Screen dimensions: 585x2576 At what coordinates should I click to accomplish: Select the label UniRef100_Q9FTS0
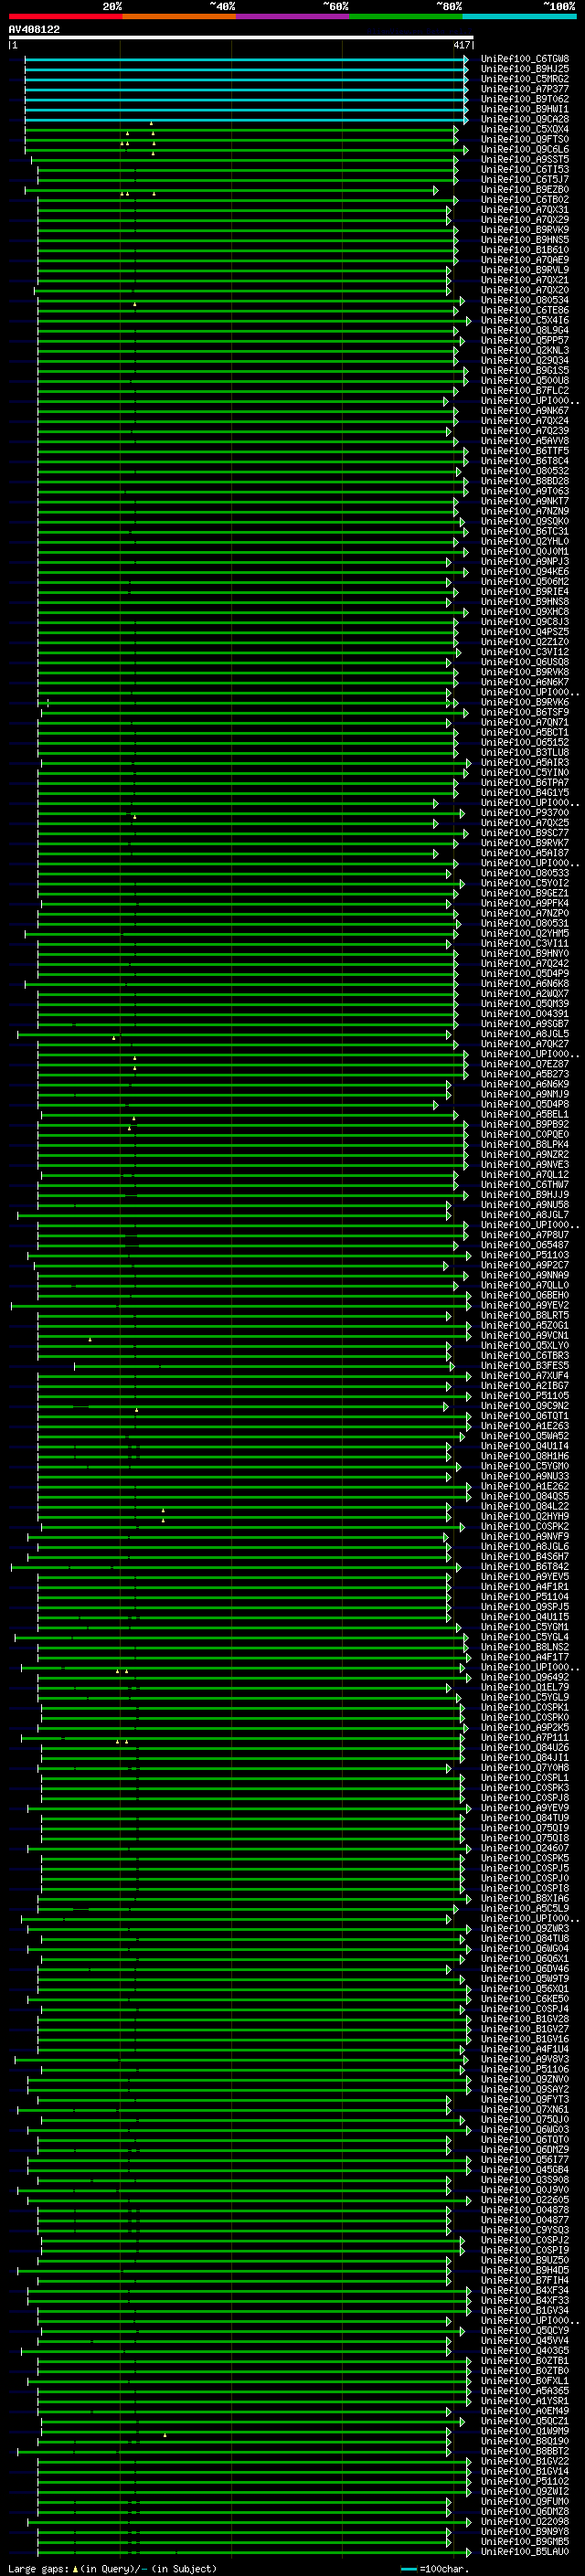(x=525, y=139)
